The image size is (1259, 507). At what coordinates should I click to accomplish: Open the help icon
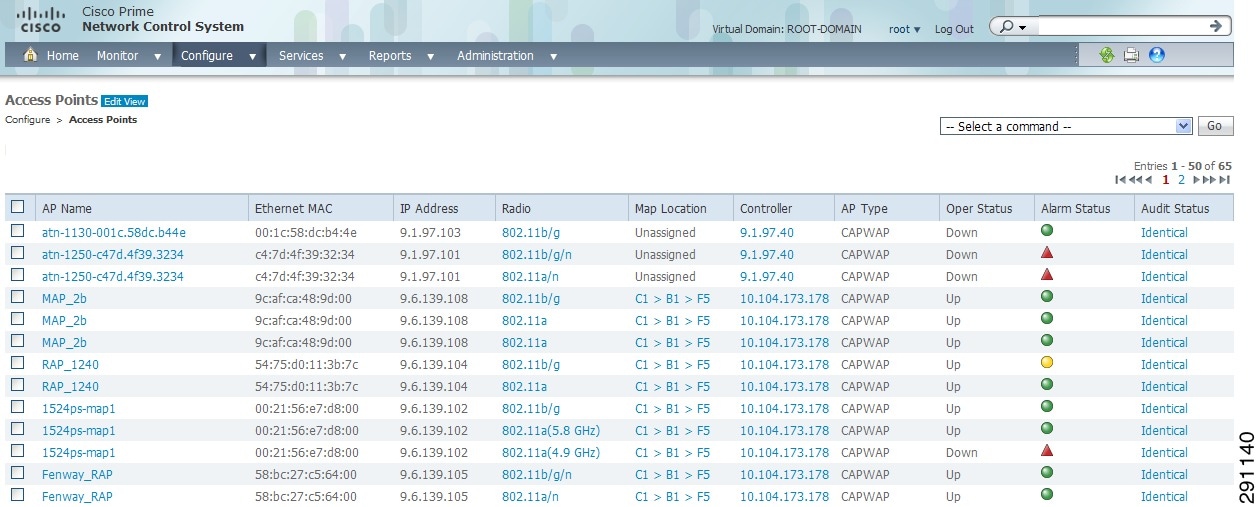(x=1157, y=55)
